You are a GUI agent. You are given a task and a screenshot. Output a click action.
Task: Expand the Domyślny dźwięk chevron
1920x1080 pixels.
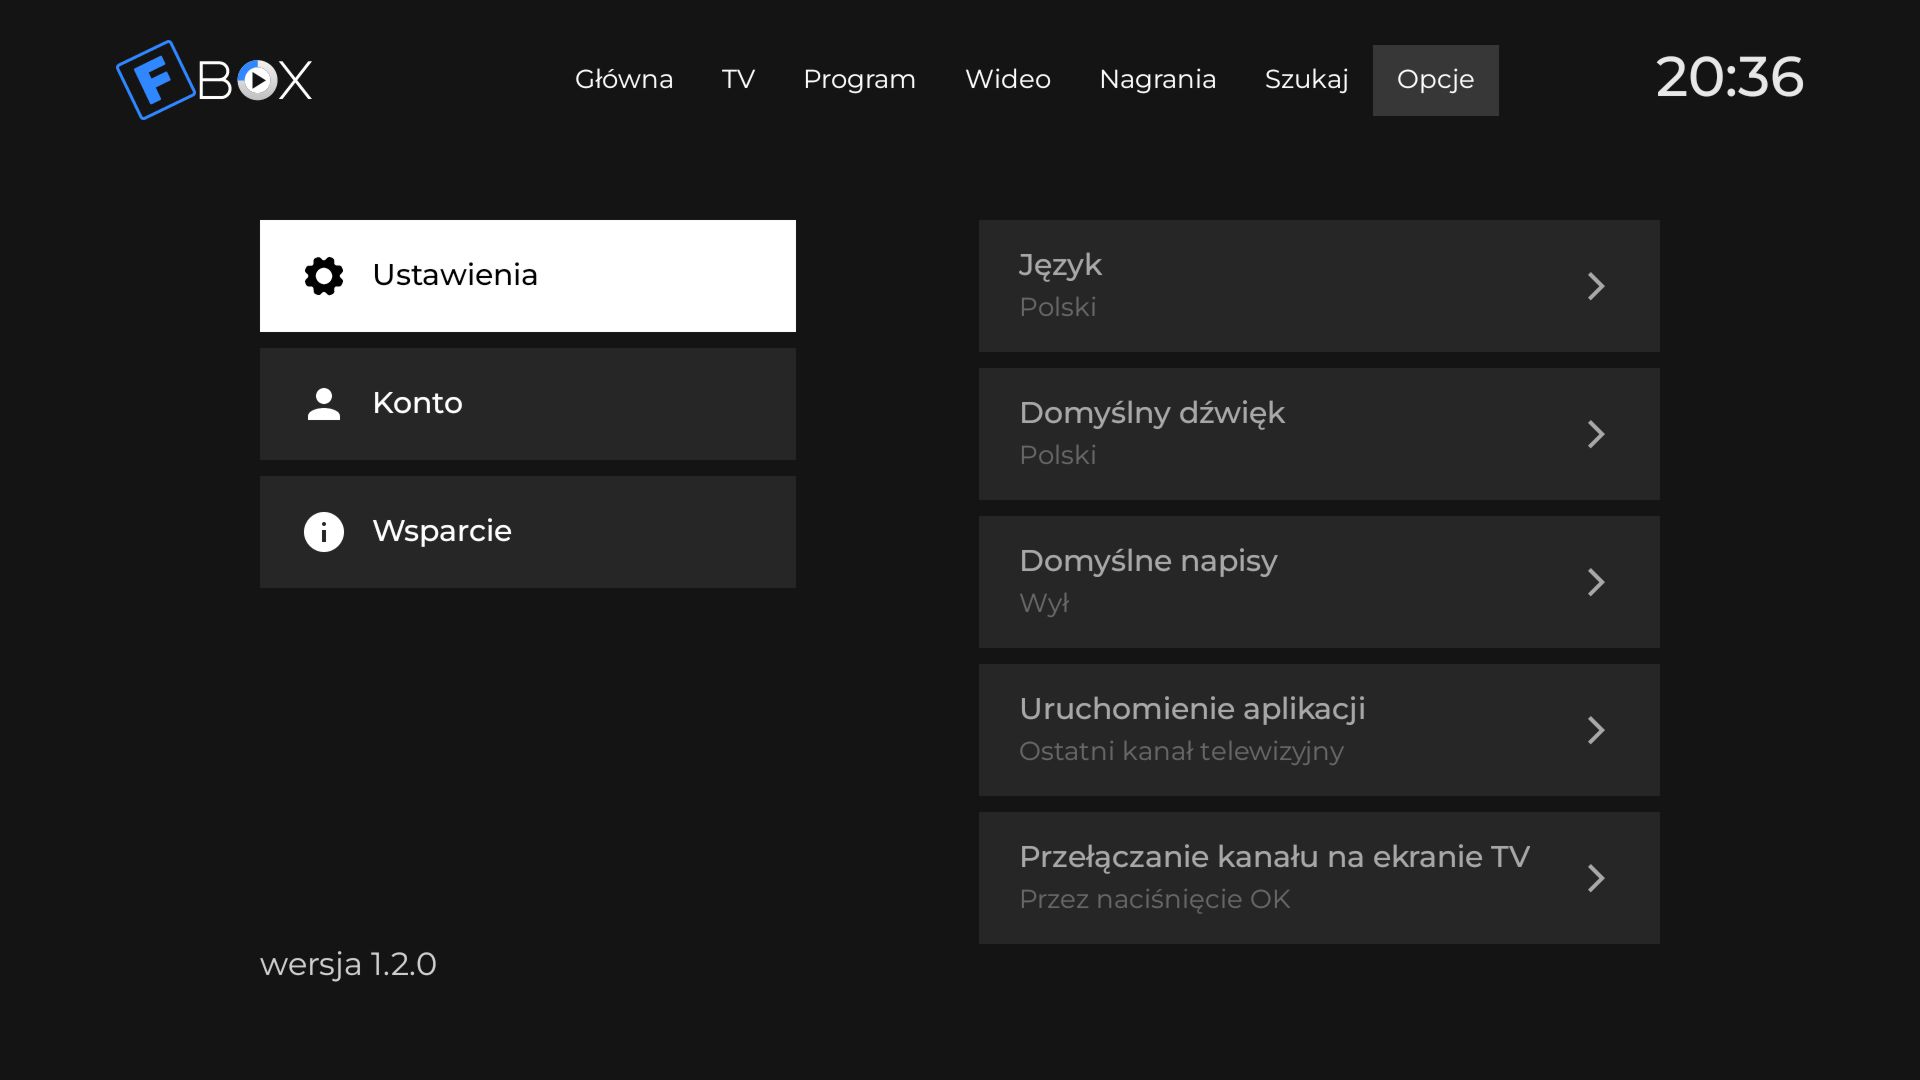pyautogui.click(x=1596, y=434)
